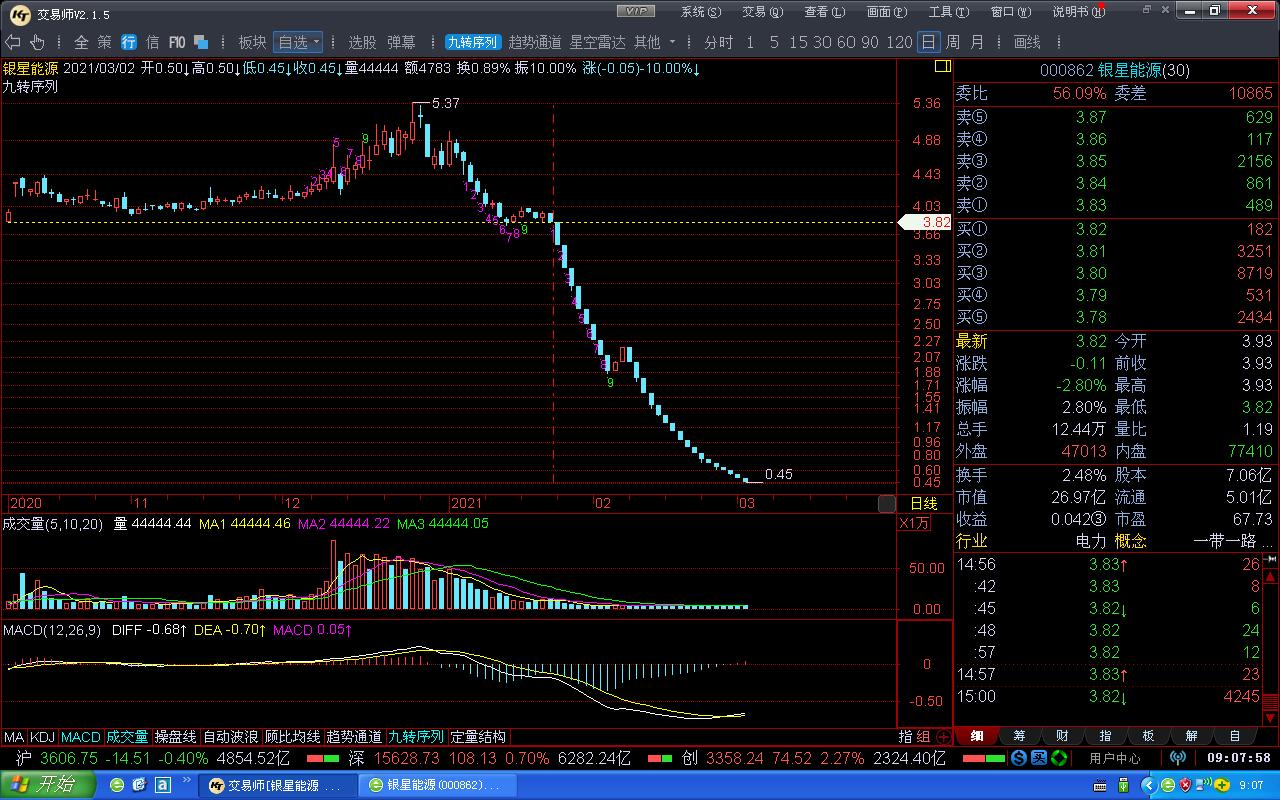The height and width of the screenshot is (800, 1280).
Task: Select the 自动波浪 indicator tab
Action: pyautogui.click(x=231, y=736)
